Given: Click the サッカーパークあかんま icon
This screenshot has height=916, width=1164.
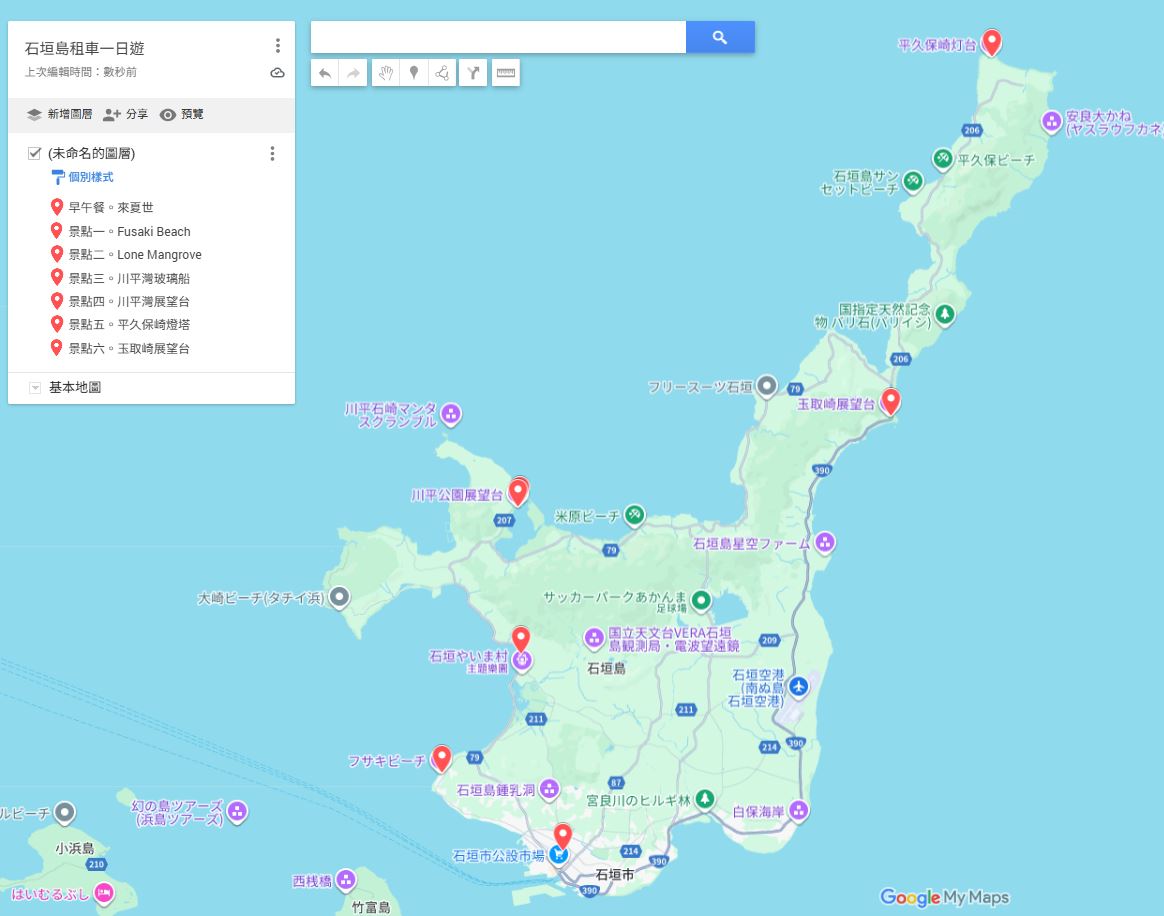Looking at the screenshot, I should [701, 600].
